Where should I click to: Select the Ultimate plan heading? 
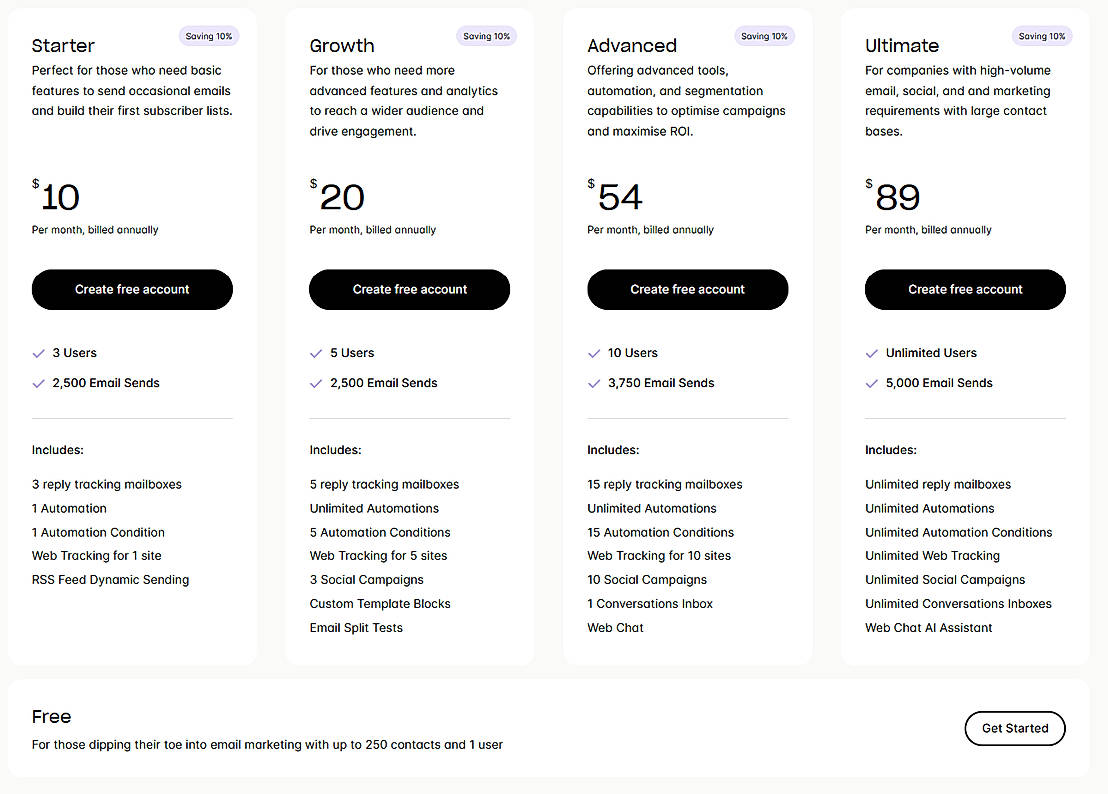(902, 46)
